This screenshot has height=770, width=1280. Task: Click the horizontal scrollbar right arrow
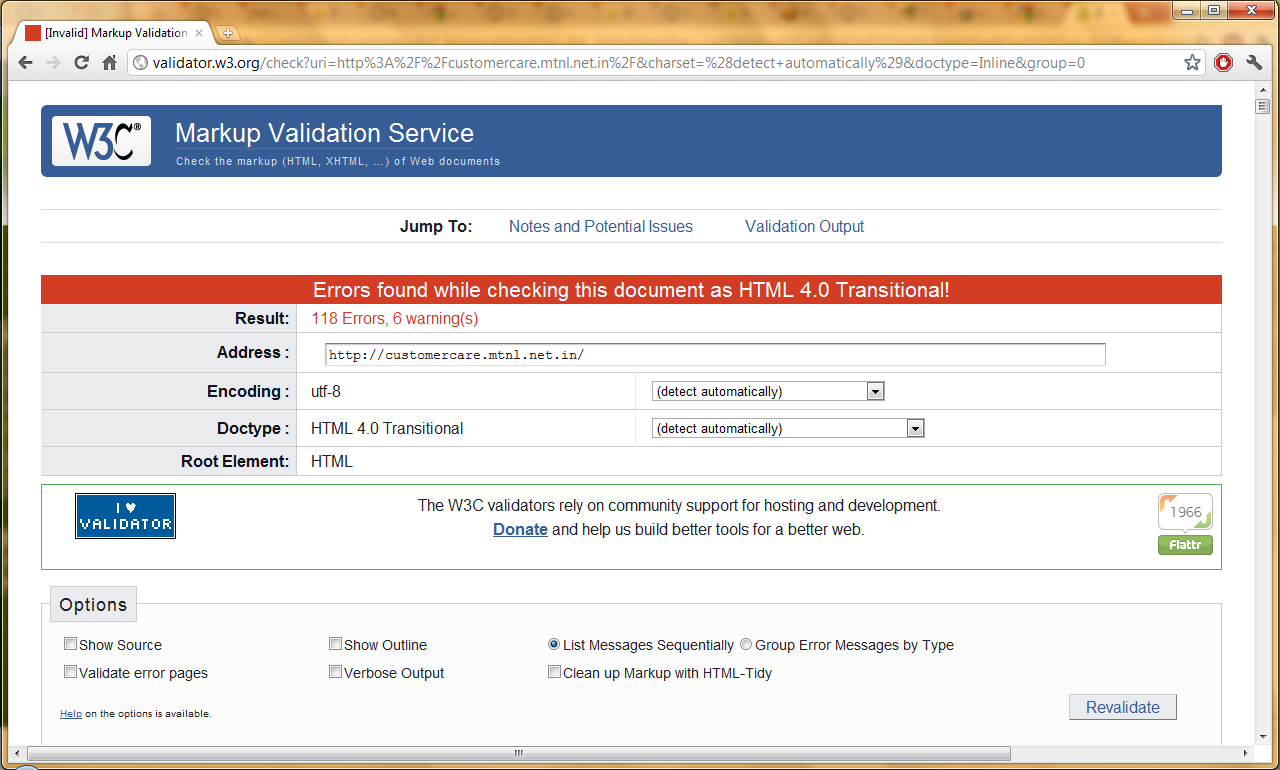[1245, 753]
